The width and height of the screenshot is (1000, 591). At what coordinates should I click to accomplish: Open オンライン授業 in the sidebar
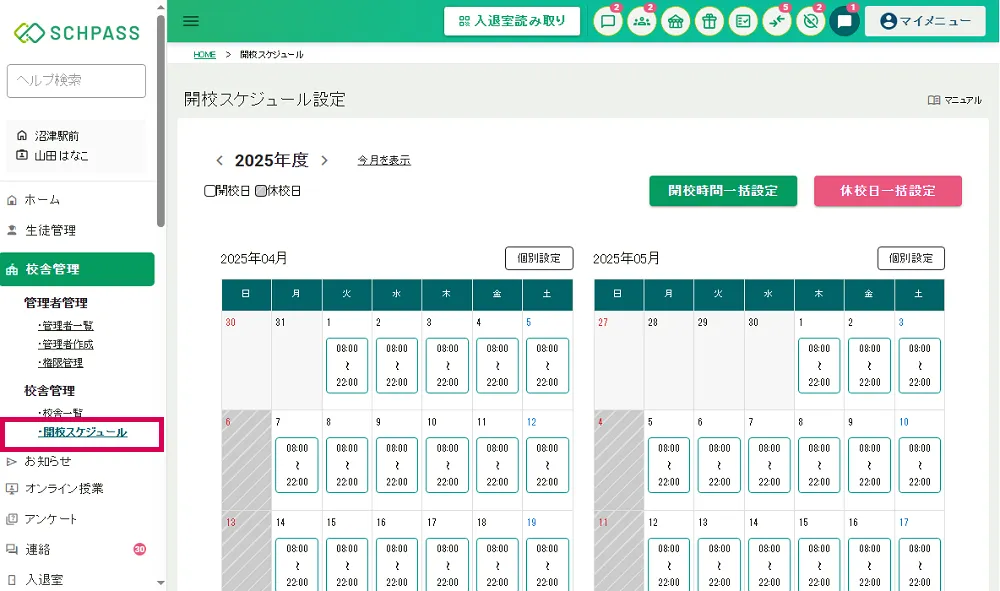click(64, 489)
